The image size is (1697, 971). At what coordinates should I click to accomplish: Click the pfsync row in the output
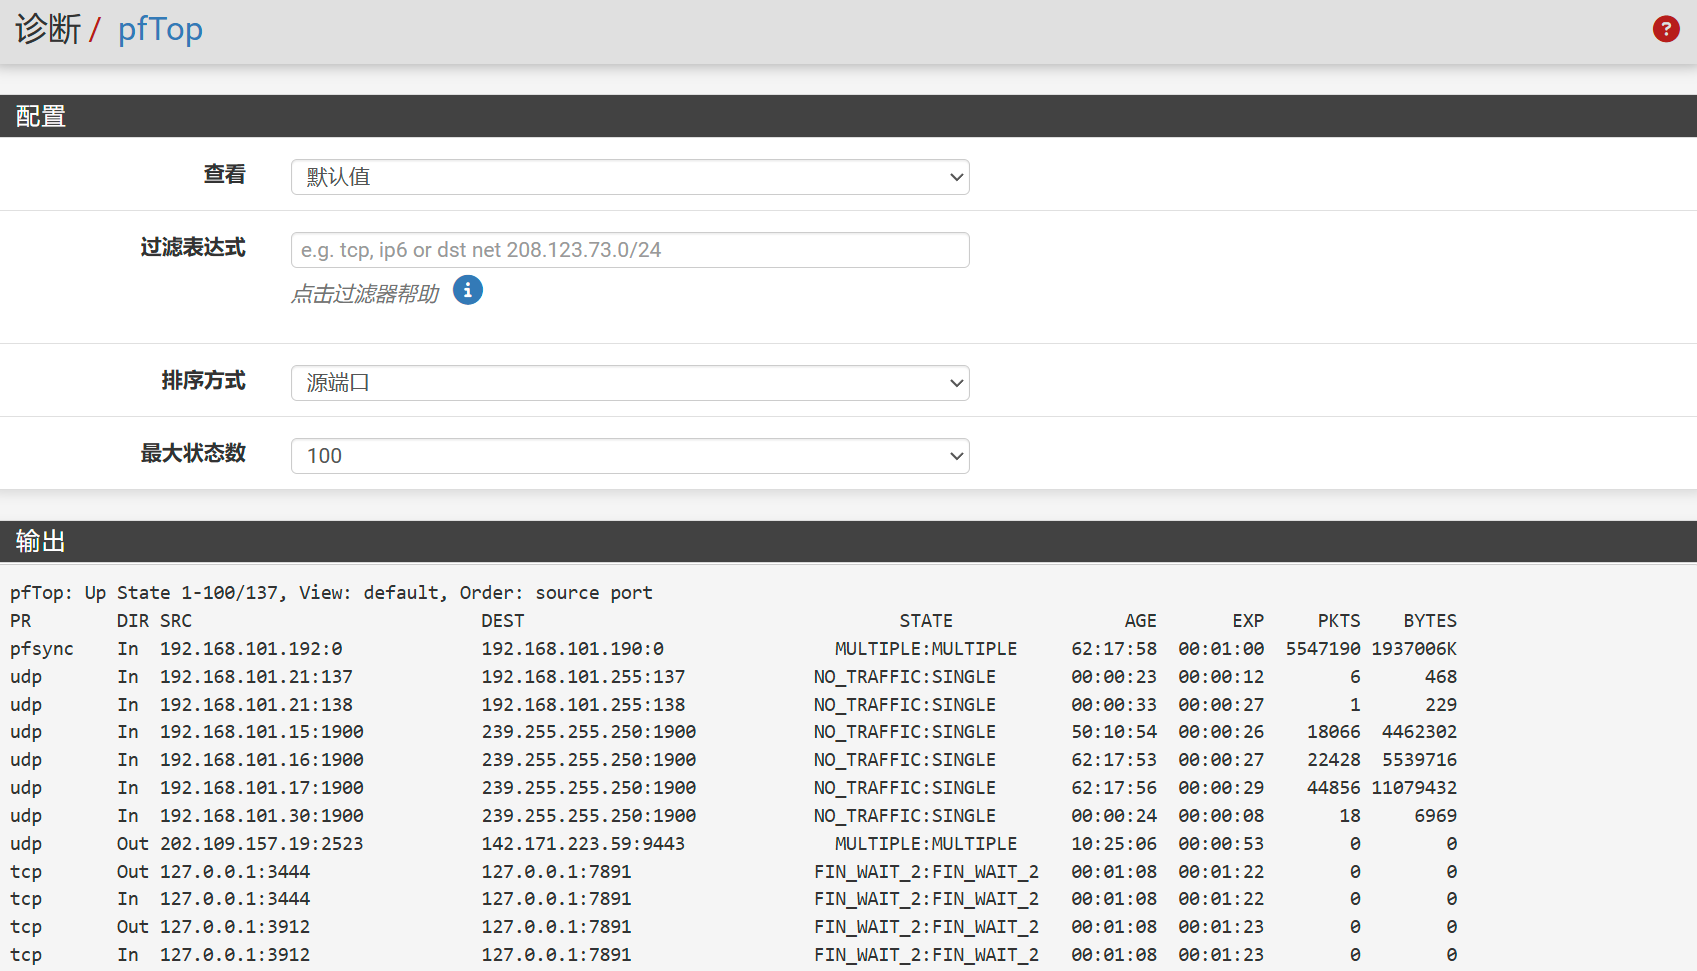(x=42, y=649)
